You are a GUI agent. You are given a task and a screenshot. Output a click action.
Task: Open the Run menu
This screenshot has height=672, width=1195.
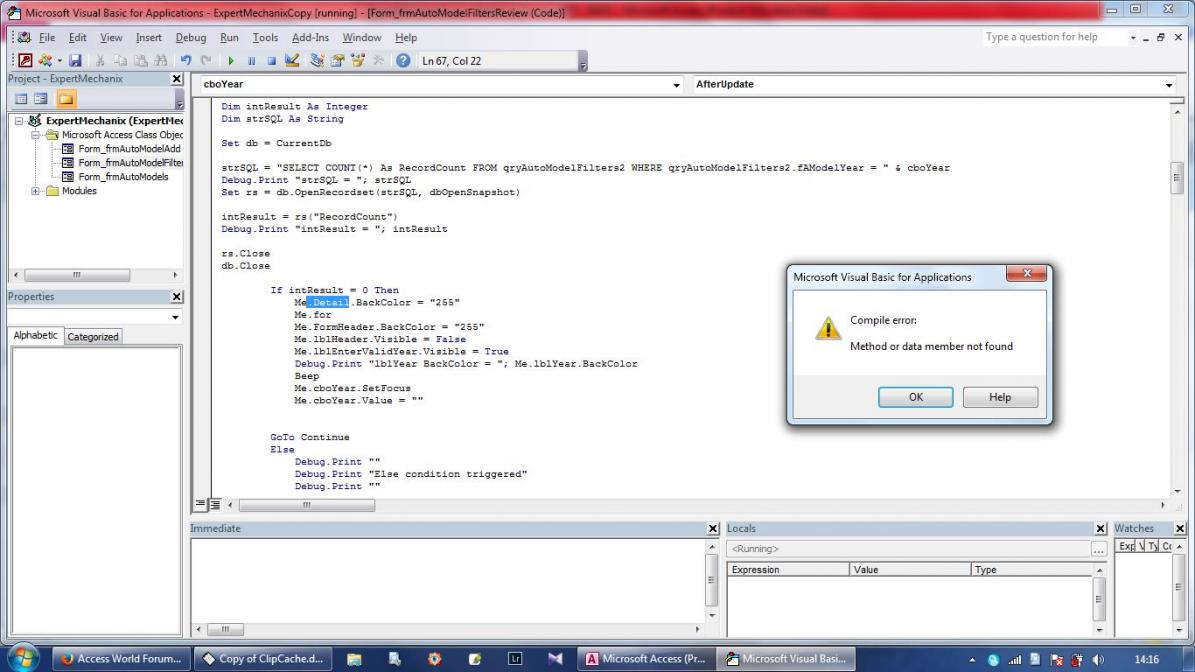229,37
